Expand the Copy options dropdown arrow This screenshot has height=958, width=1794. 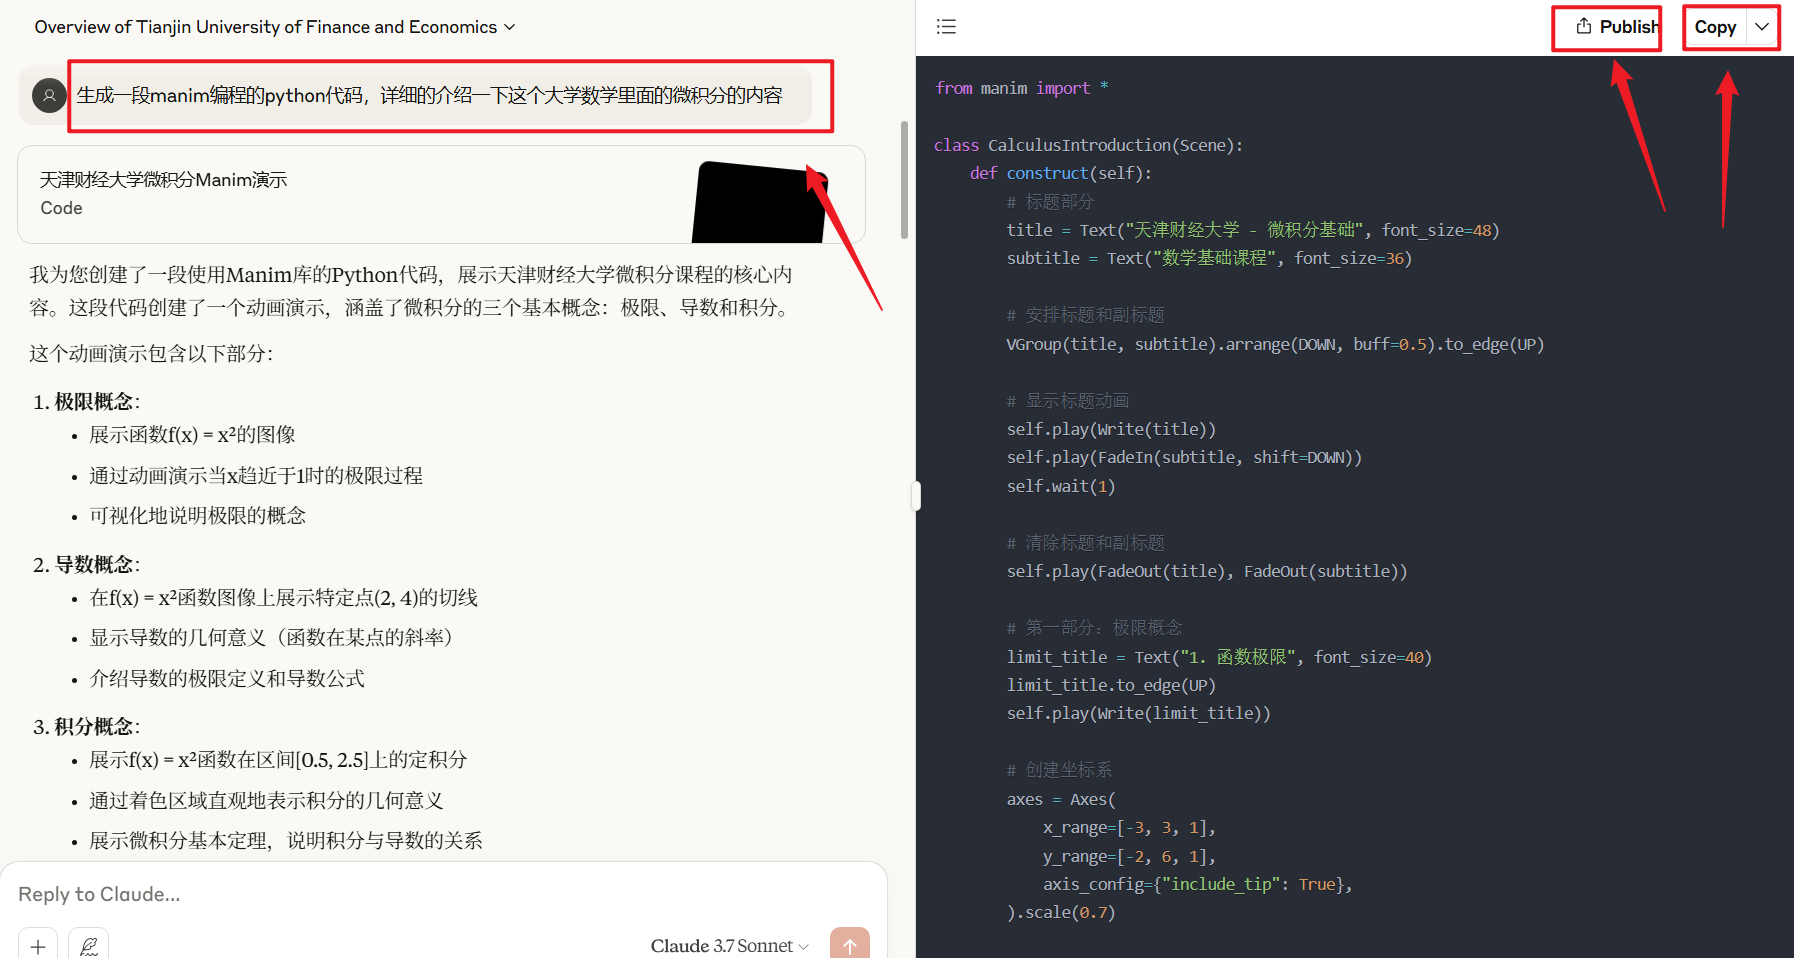click(1762, 27)
